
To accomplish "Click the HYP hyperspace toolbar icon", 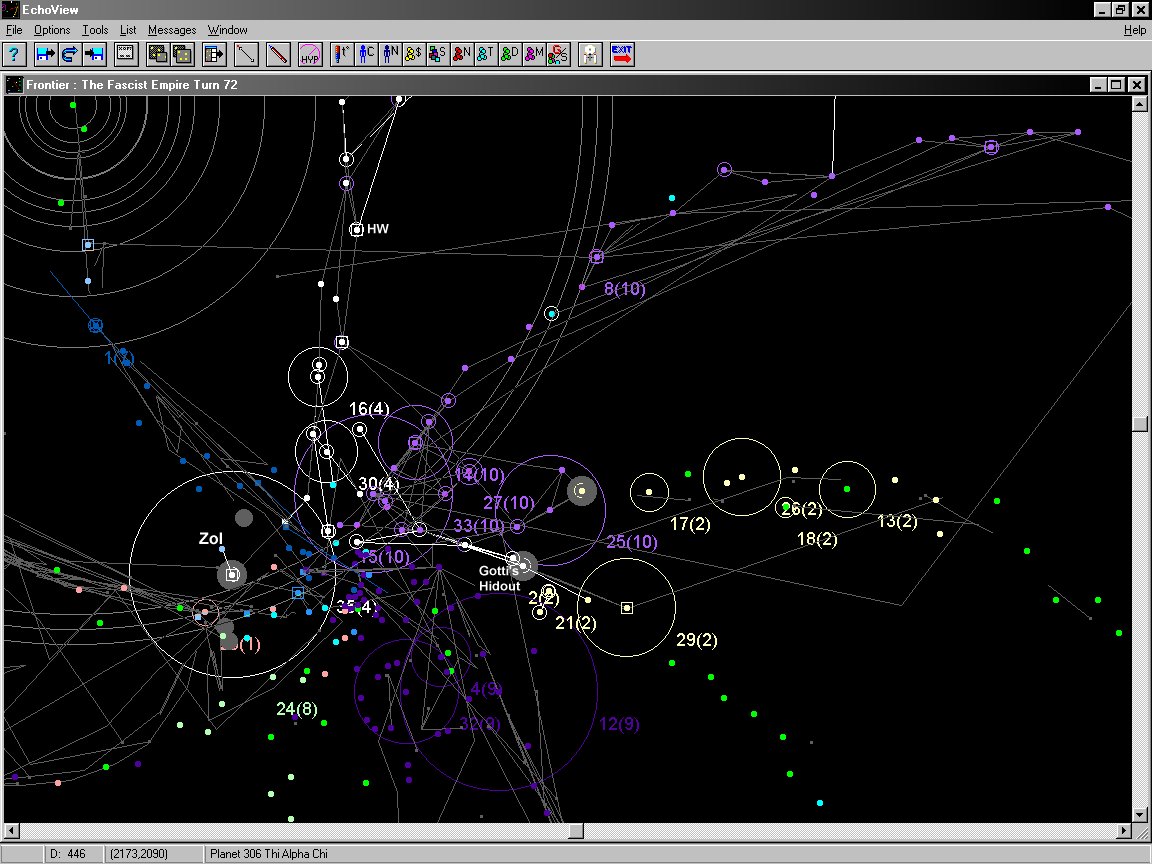I will (310, 54).
